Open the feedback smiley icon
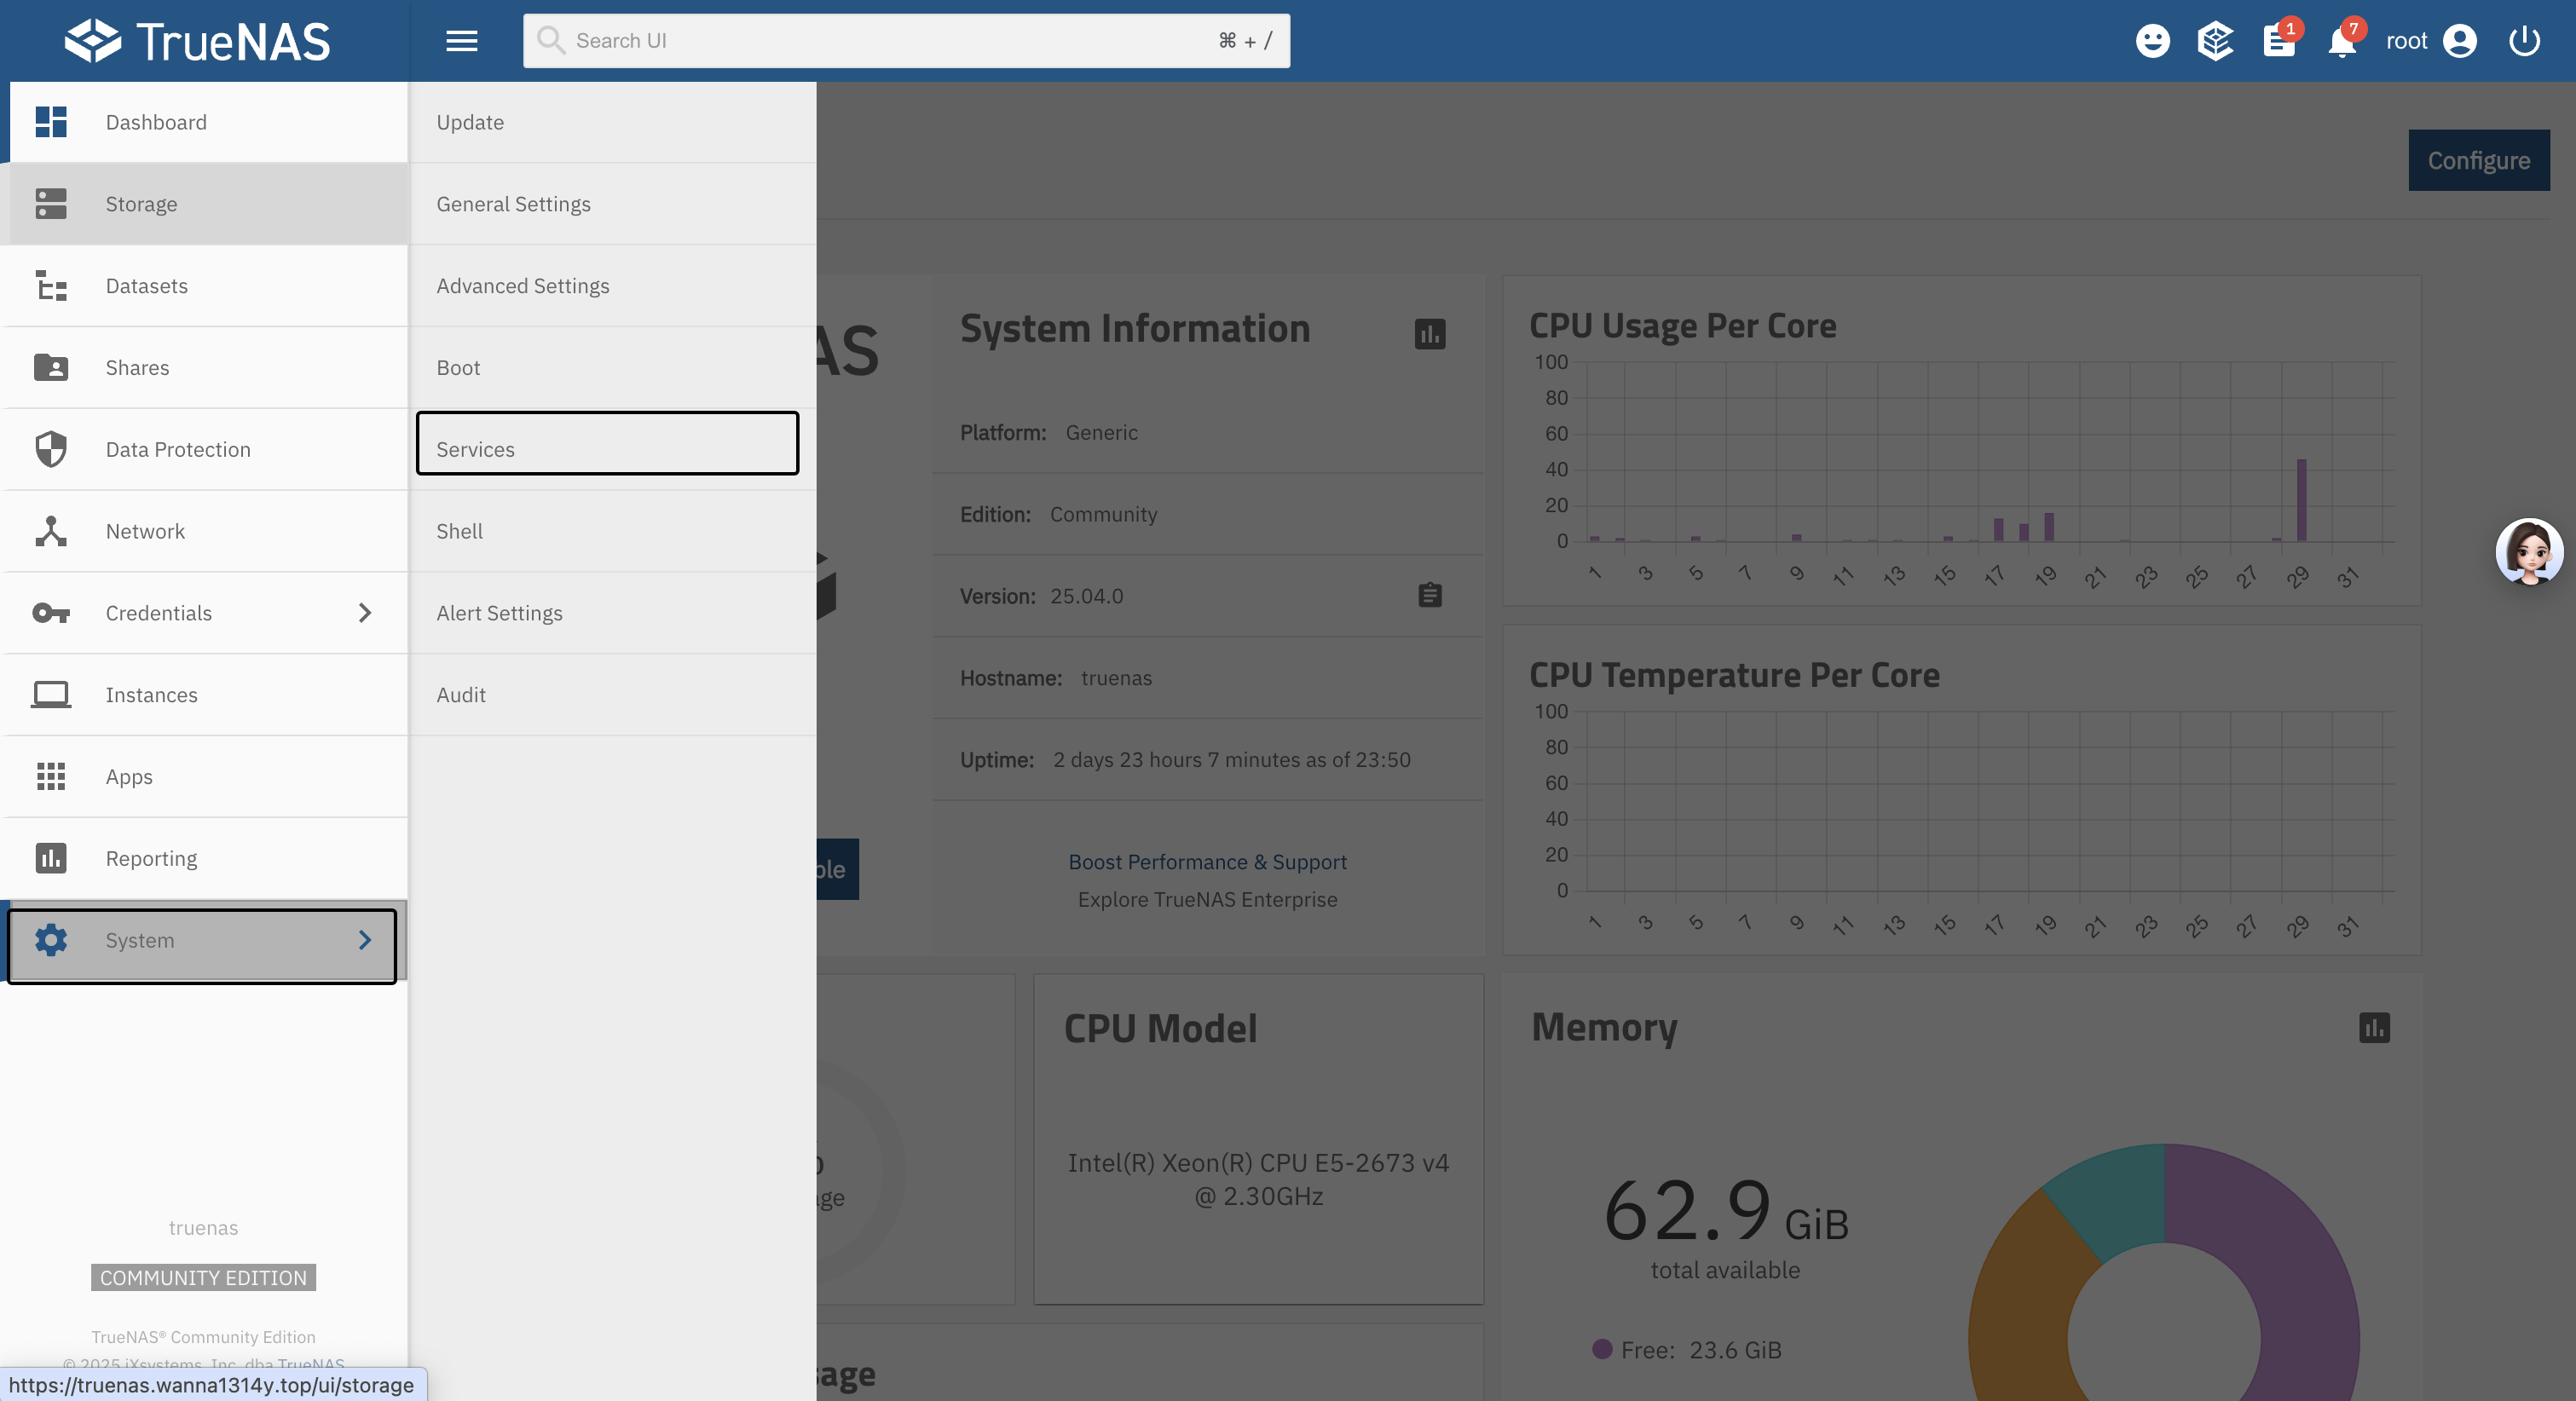 coord(2152,41)
